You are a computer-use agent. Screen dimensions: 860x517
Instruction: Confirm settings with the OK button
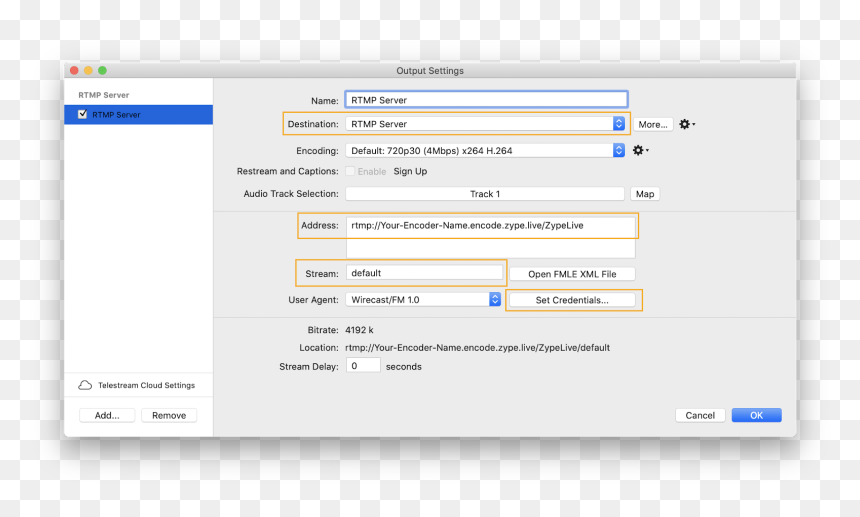tap(756, 416)
